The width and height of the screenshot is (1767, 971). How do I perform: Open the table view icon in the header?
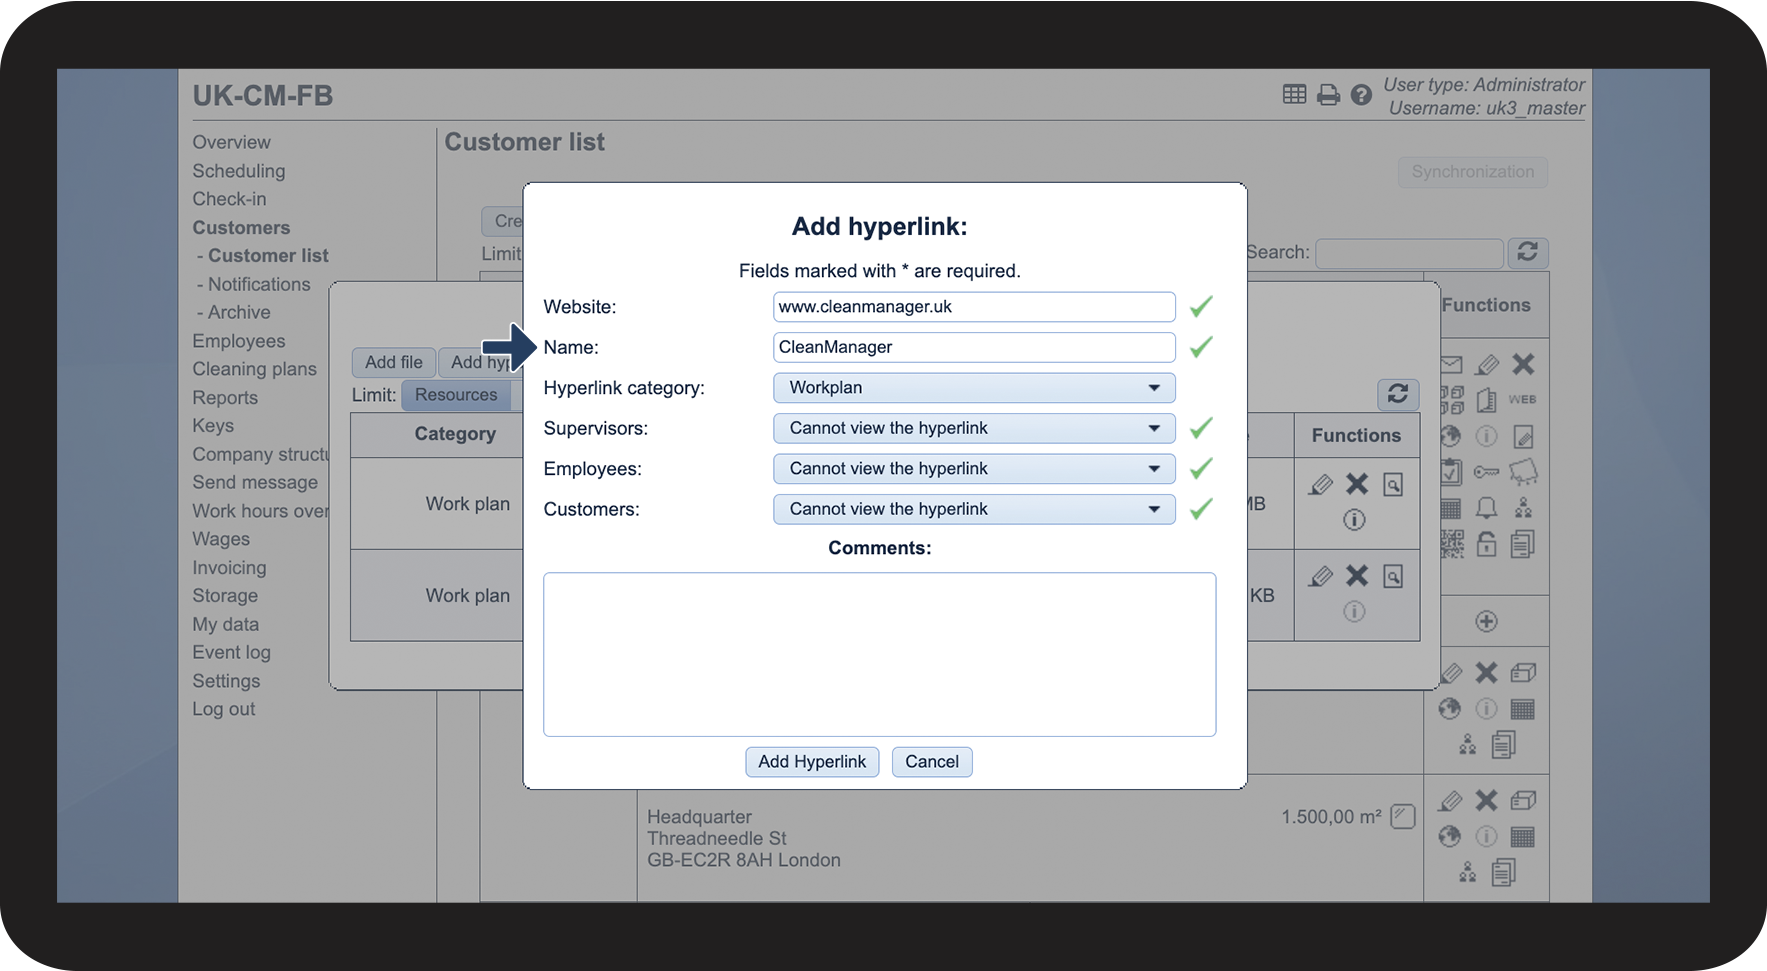[x=1294, y=94]
